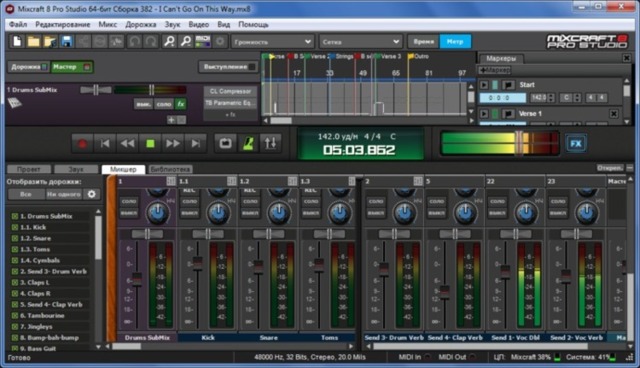Screen dimensions: 640x368
Task: Switch to the Проект tab
Action: tap(29, 169)
